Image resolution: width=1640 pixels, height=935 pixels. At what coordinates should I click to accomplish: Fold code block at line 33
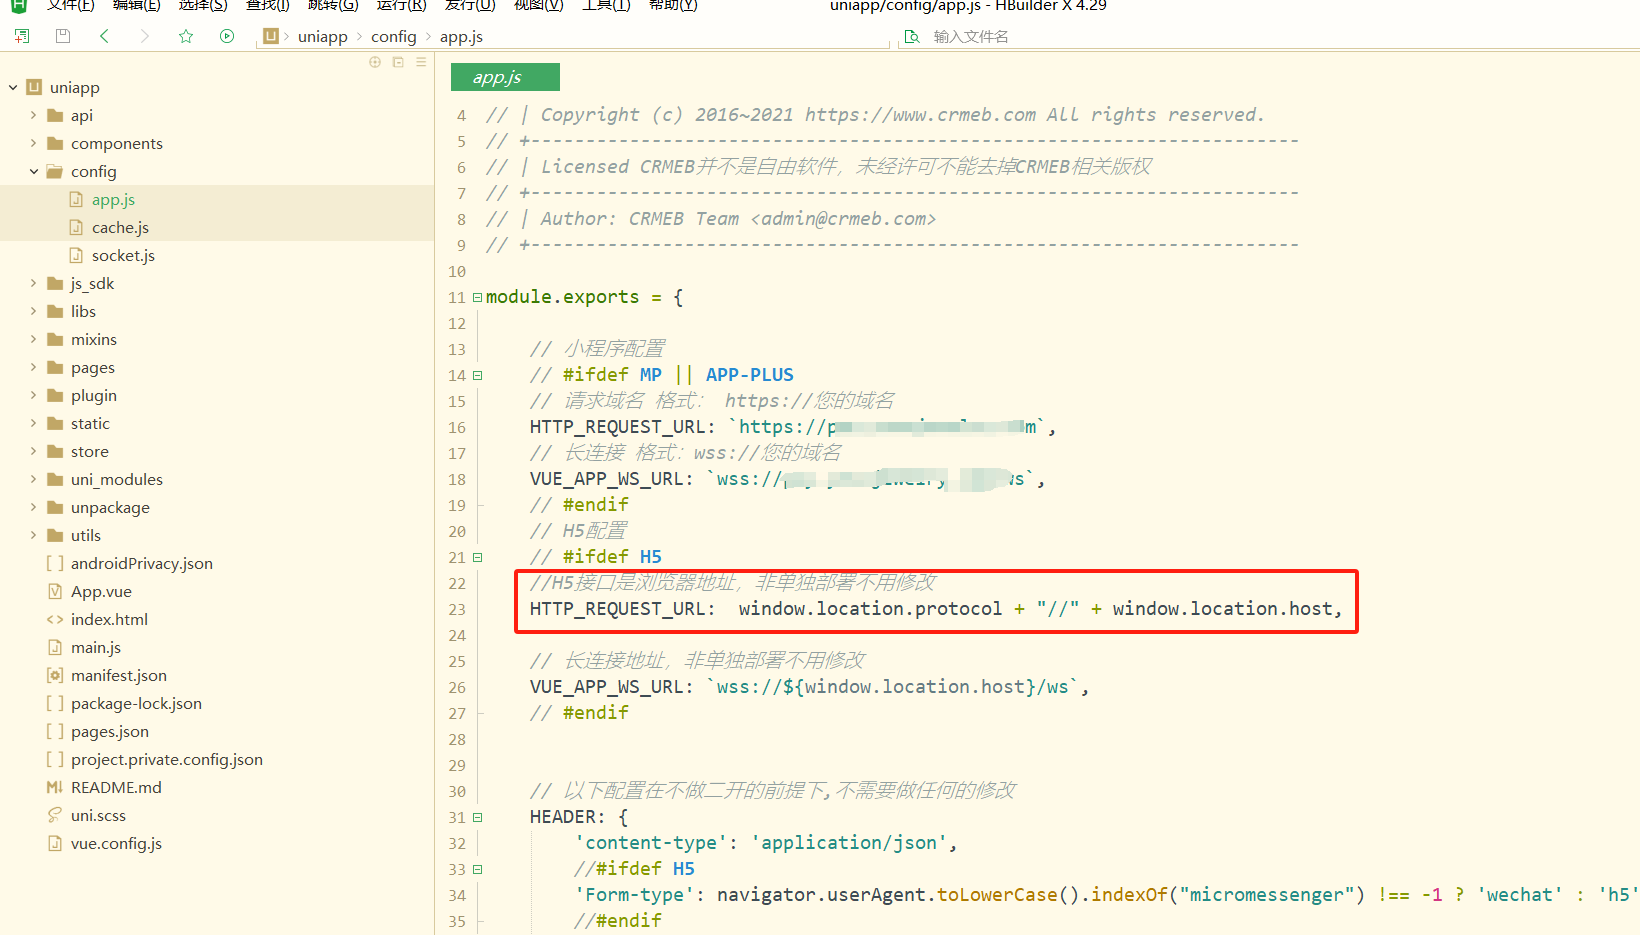pyautogui.click(x=477, y=869)
